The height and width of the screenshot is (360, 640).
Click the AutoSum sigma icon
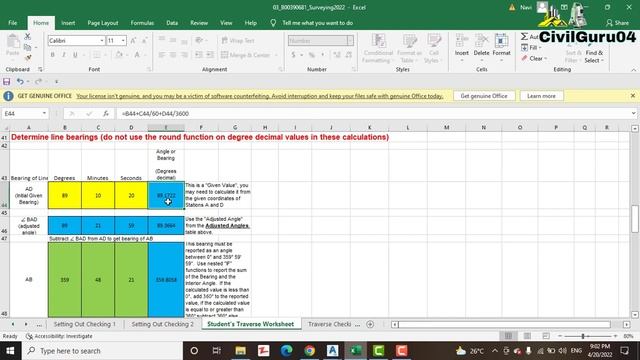(x=524, y=37)
